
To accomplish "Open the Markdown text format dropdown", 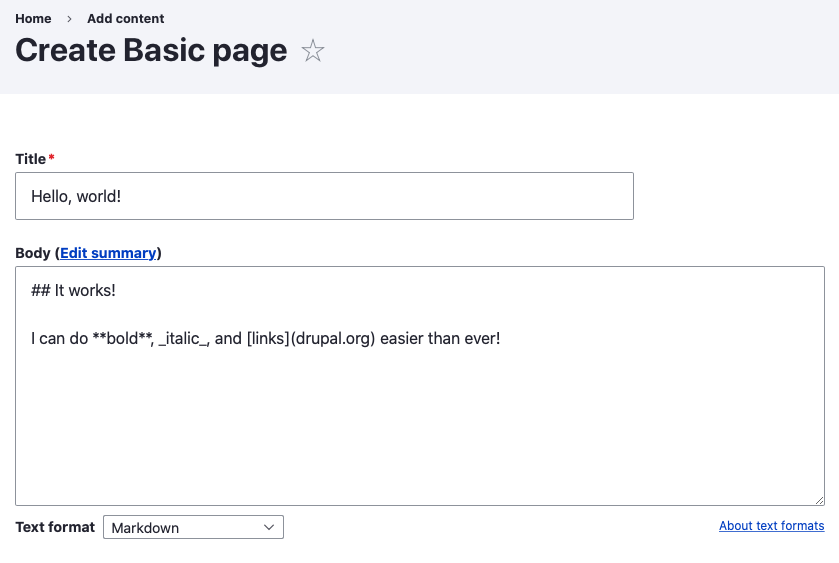I will 193,527.
